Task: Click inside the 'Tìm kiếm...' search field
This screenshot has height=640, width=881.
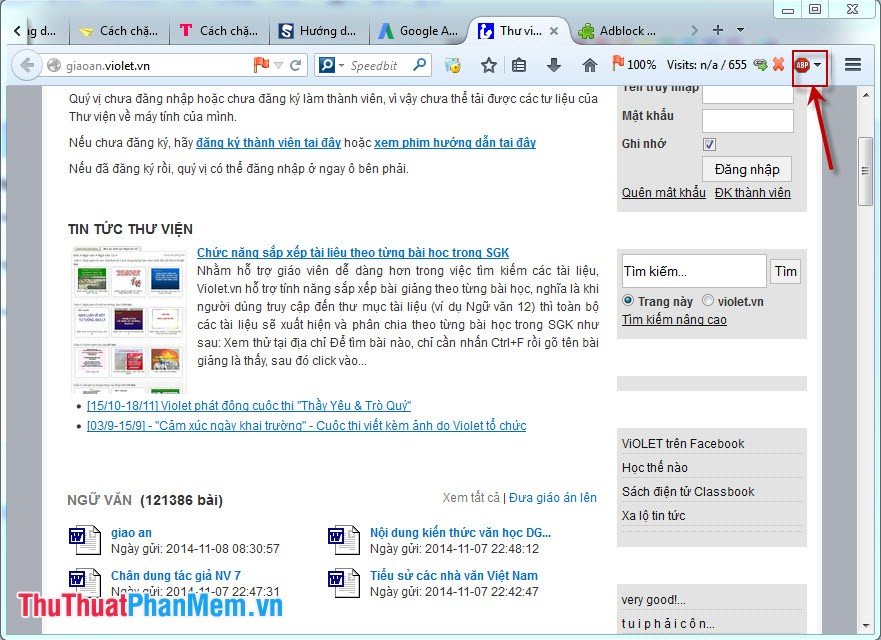Action: coord(692,270)
